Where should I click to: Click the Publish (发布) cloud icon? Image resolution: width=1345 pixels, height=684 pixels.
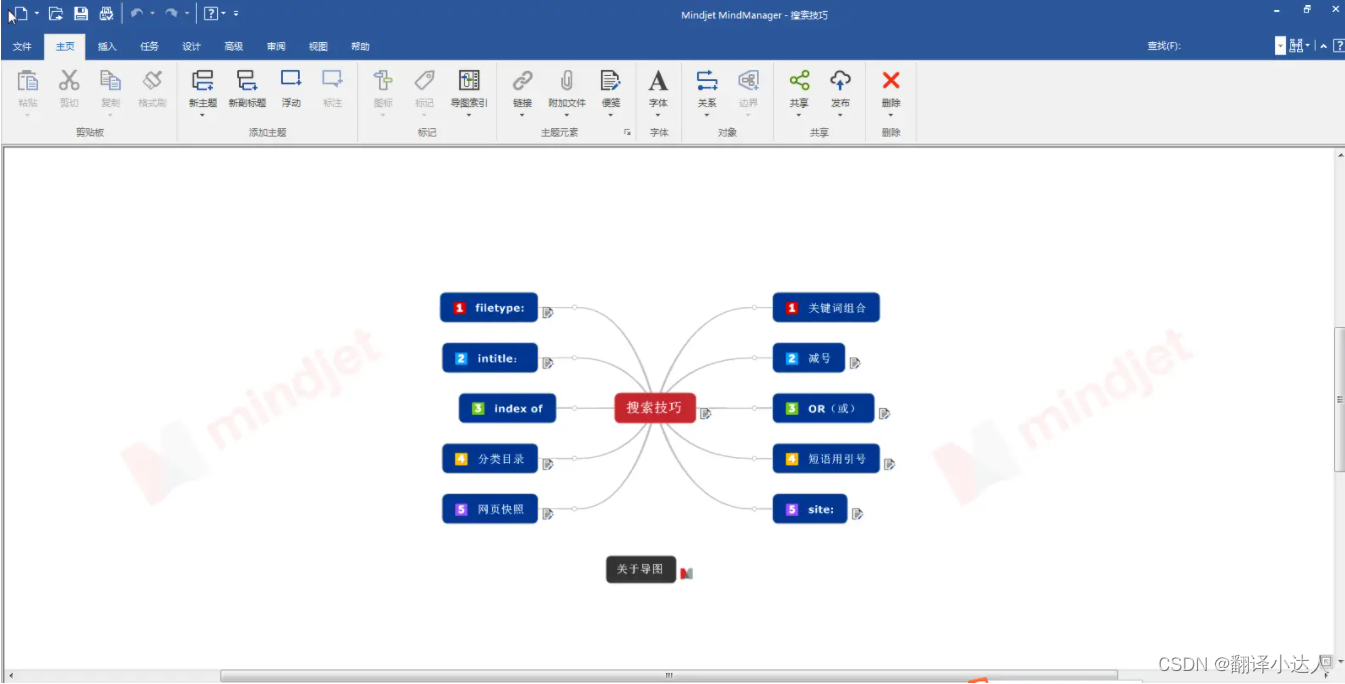(840, 81)
